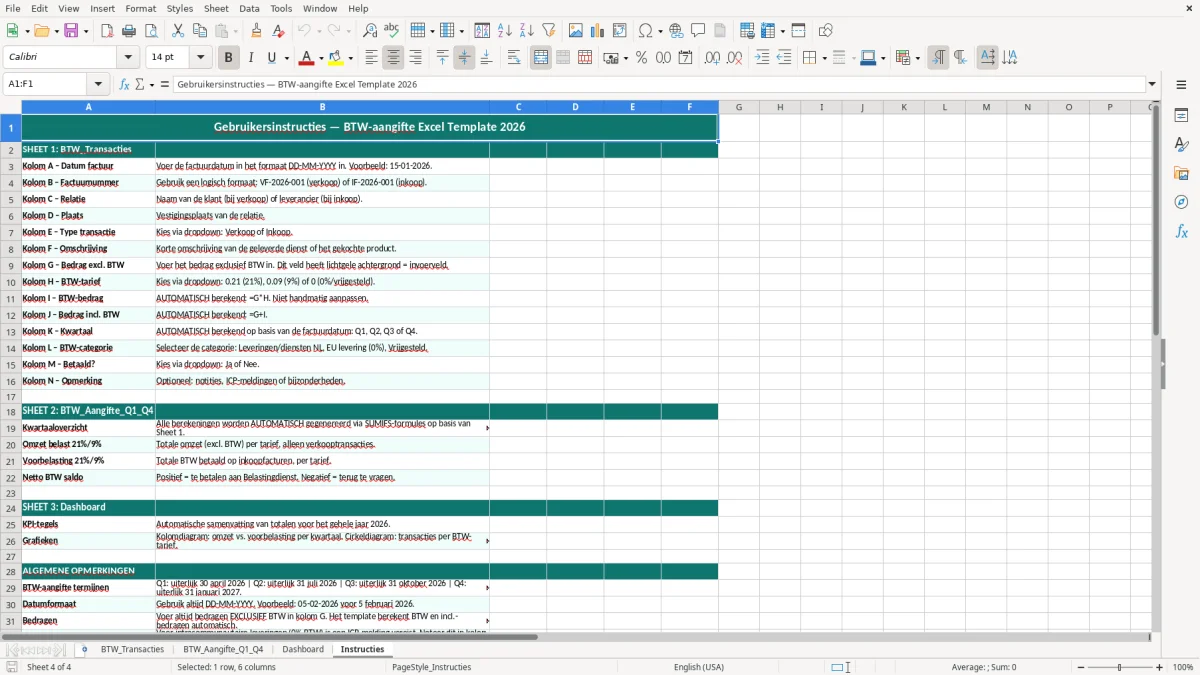The width and height of the screenshot is (1200, 675).
Task: Open the borders dropdown arrow
Action: click(x=823, y=58)
